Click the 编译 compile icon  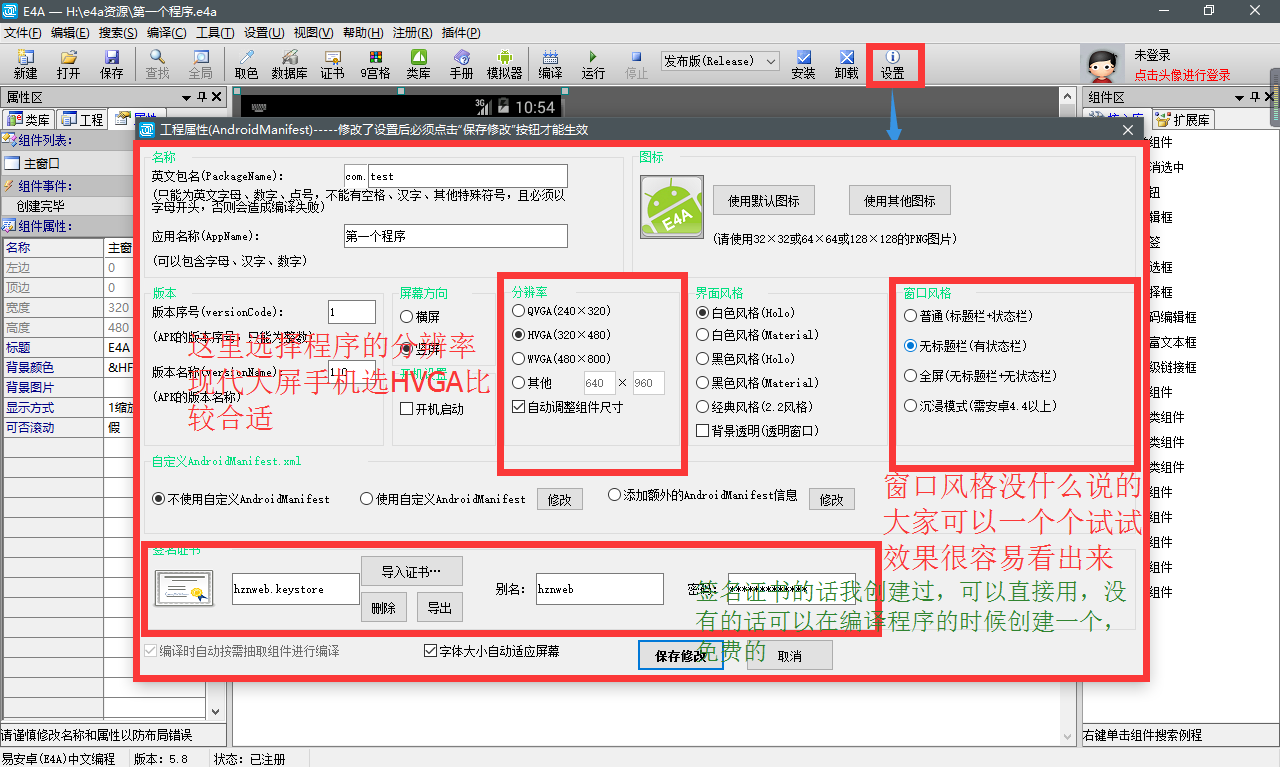pos(550,64)
